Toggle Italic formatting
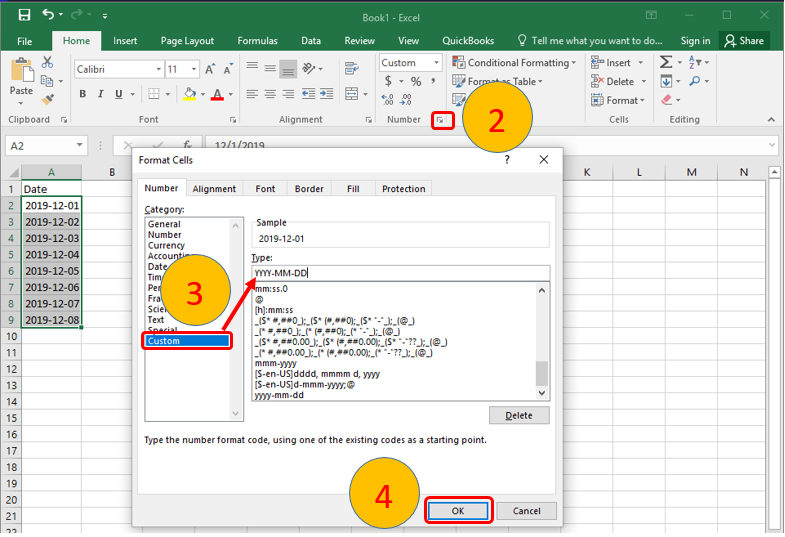785x537 pixels. point(101,94)
